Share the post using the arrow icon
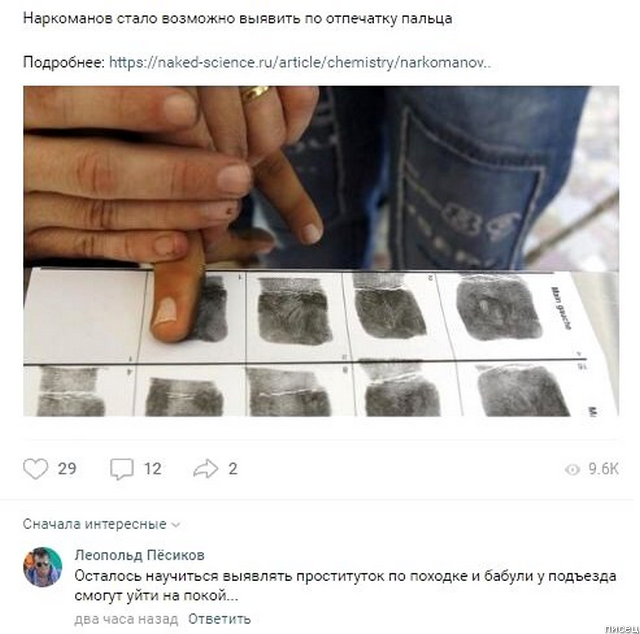The height and width of the screenshot is (634, 640). click(206, 468)
